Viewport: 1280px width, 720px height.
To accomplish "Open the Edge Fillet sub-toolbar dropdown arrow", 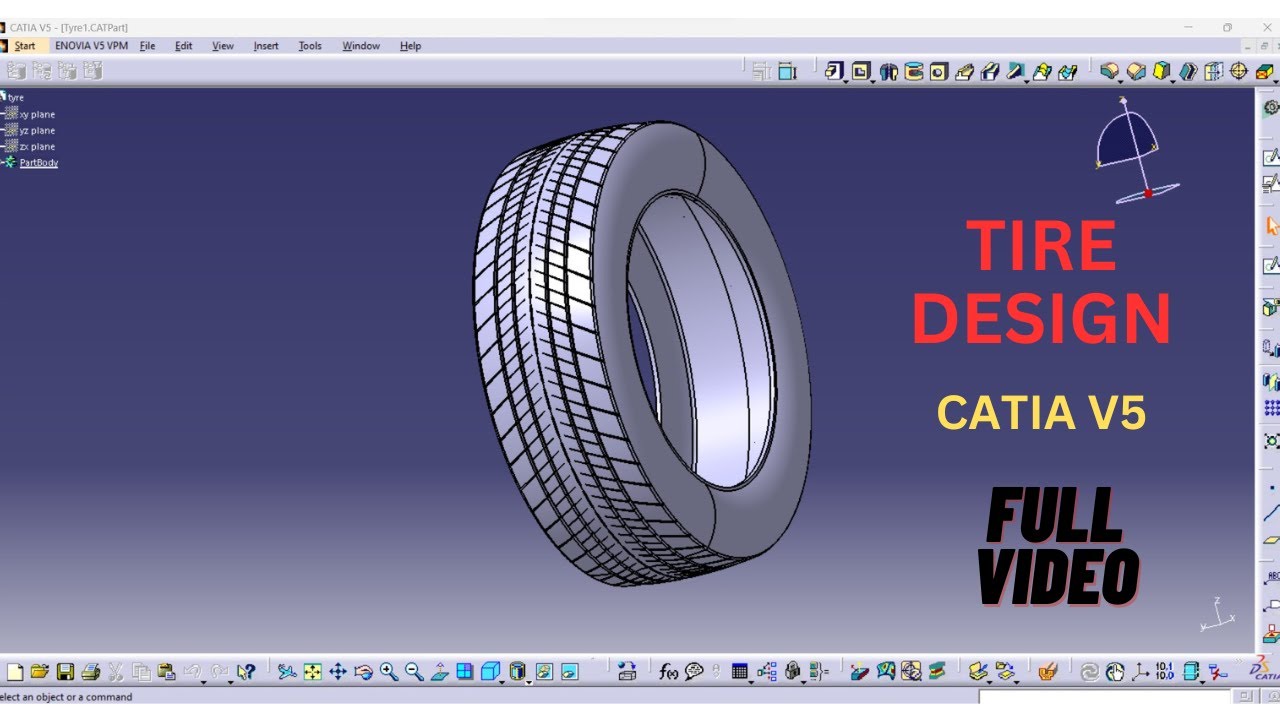I will coord(1120,81).
